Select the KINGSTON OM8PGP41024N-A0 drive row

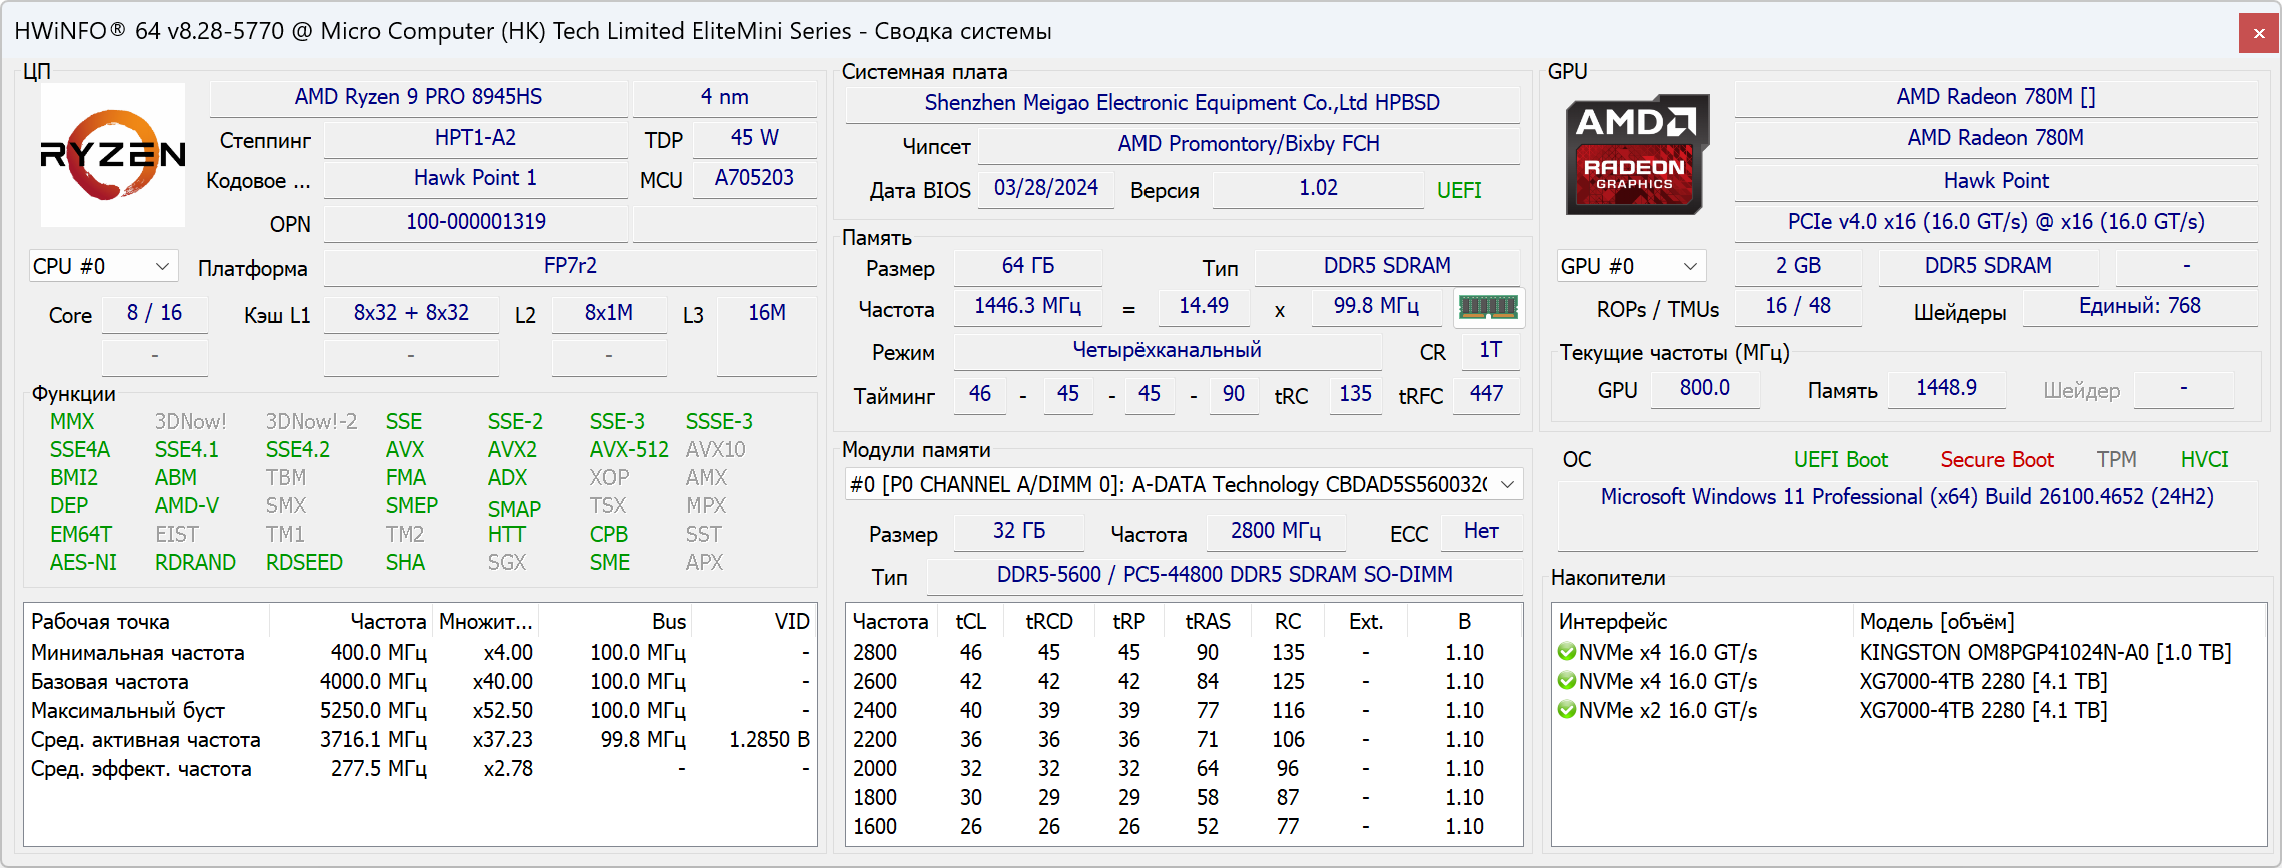tap(1909, 652)
